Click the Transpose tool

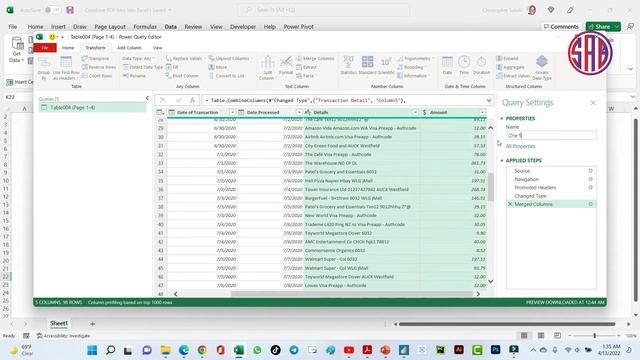pyautogui.click(x=95, y=58)
